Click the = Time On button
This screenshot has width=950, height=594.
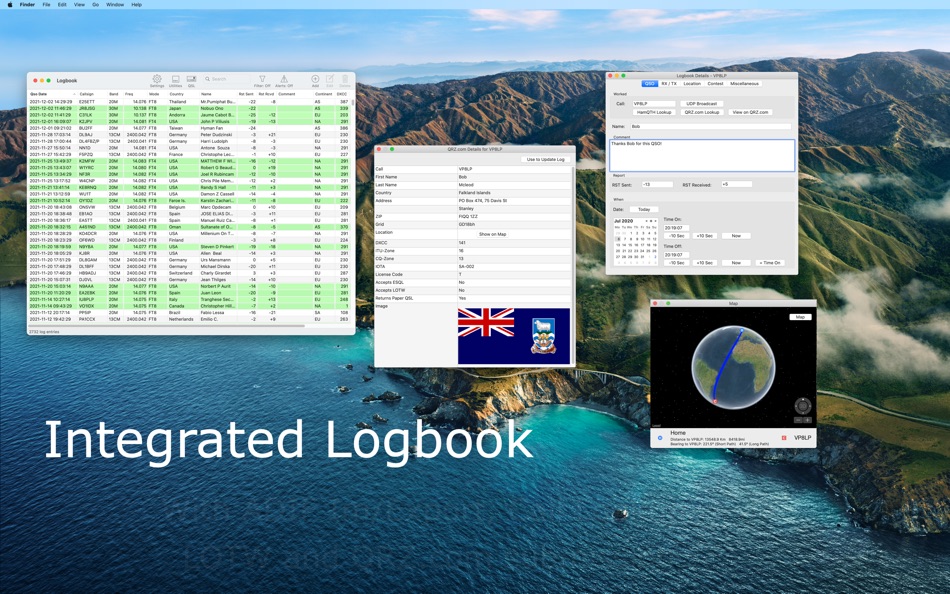pos(770,263)
